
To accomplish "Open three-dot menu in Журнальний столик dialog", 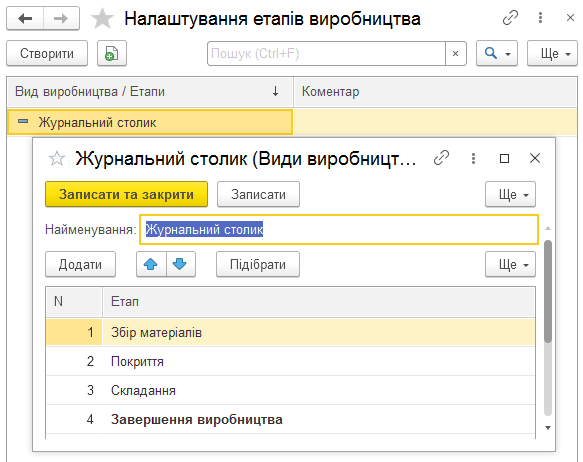I will (x=473, y=158).
